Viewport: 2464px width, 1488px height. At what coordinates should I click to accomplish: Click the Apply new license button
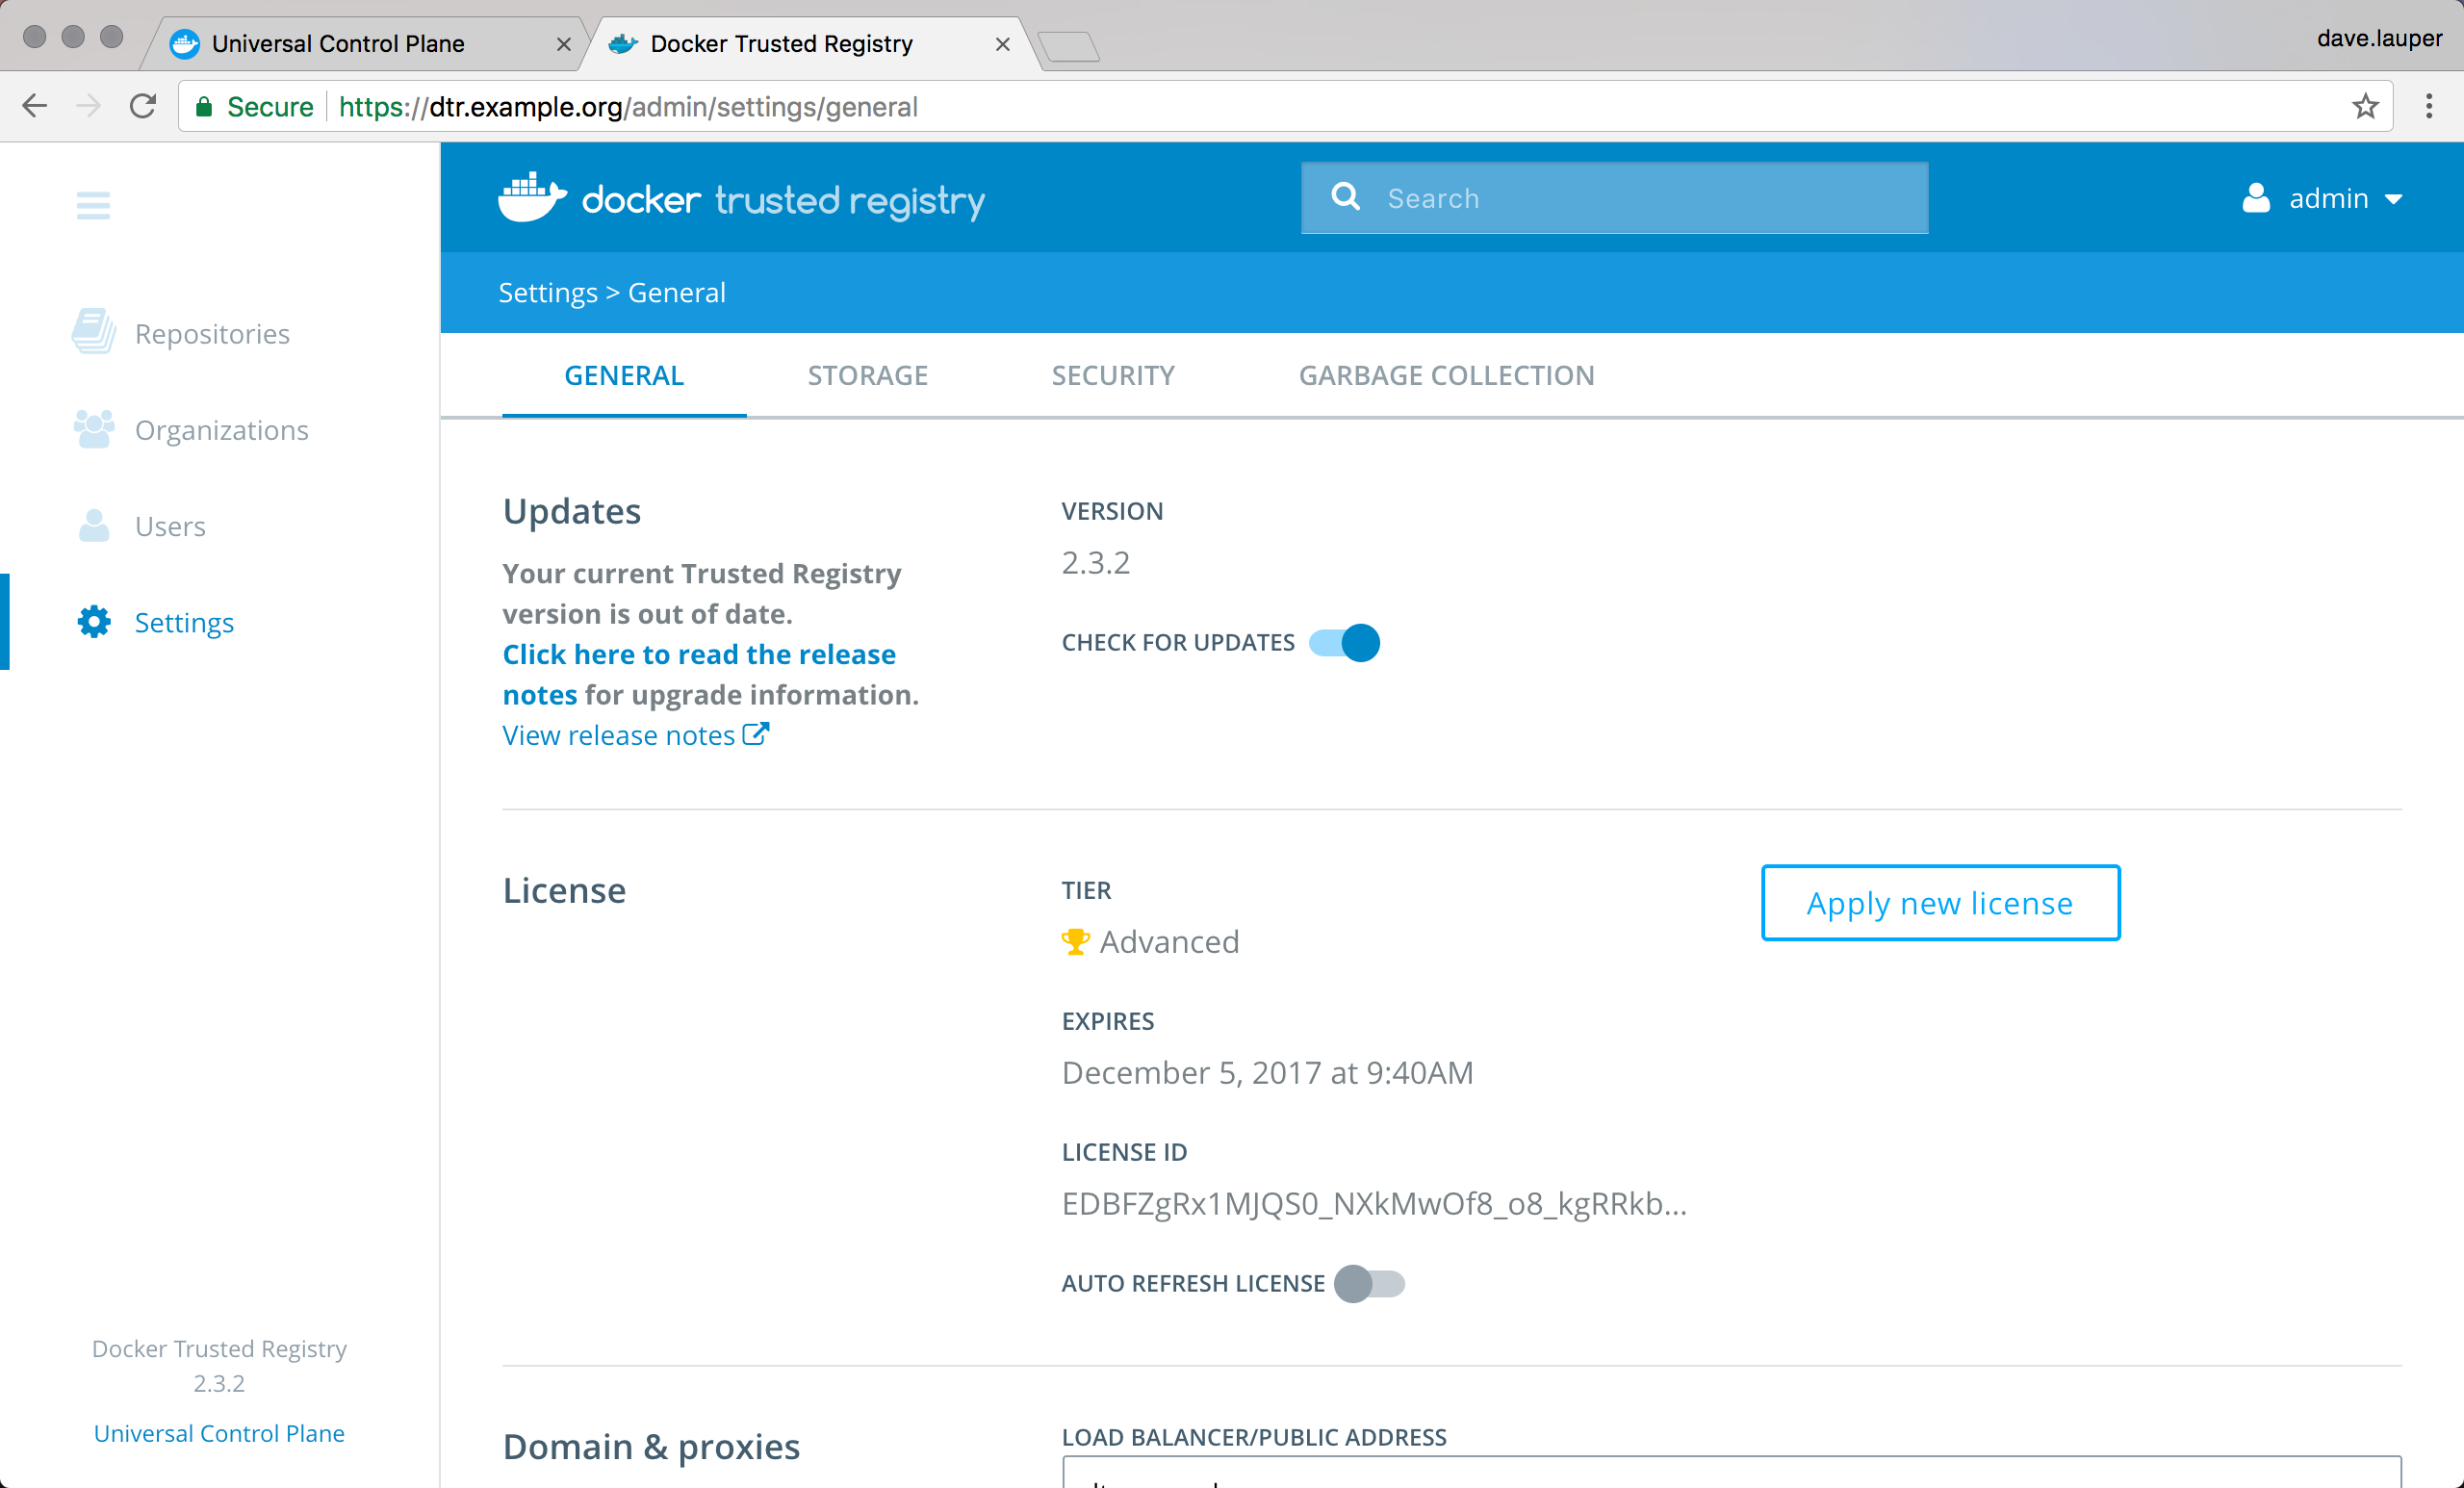(1939, 902)
